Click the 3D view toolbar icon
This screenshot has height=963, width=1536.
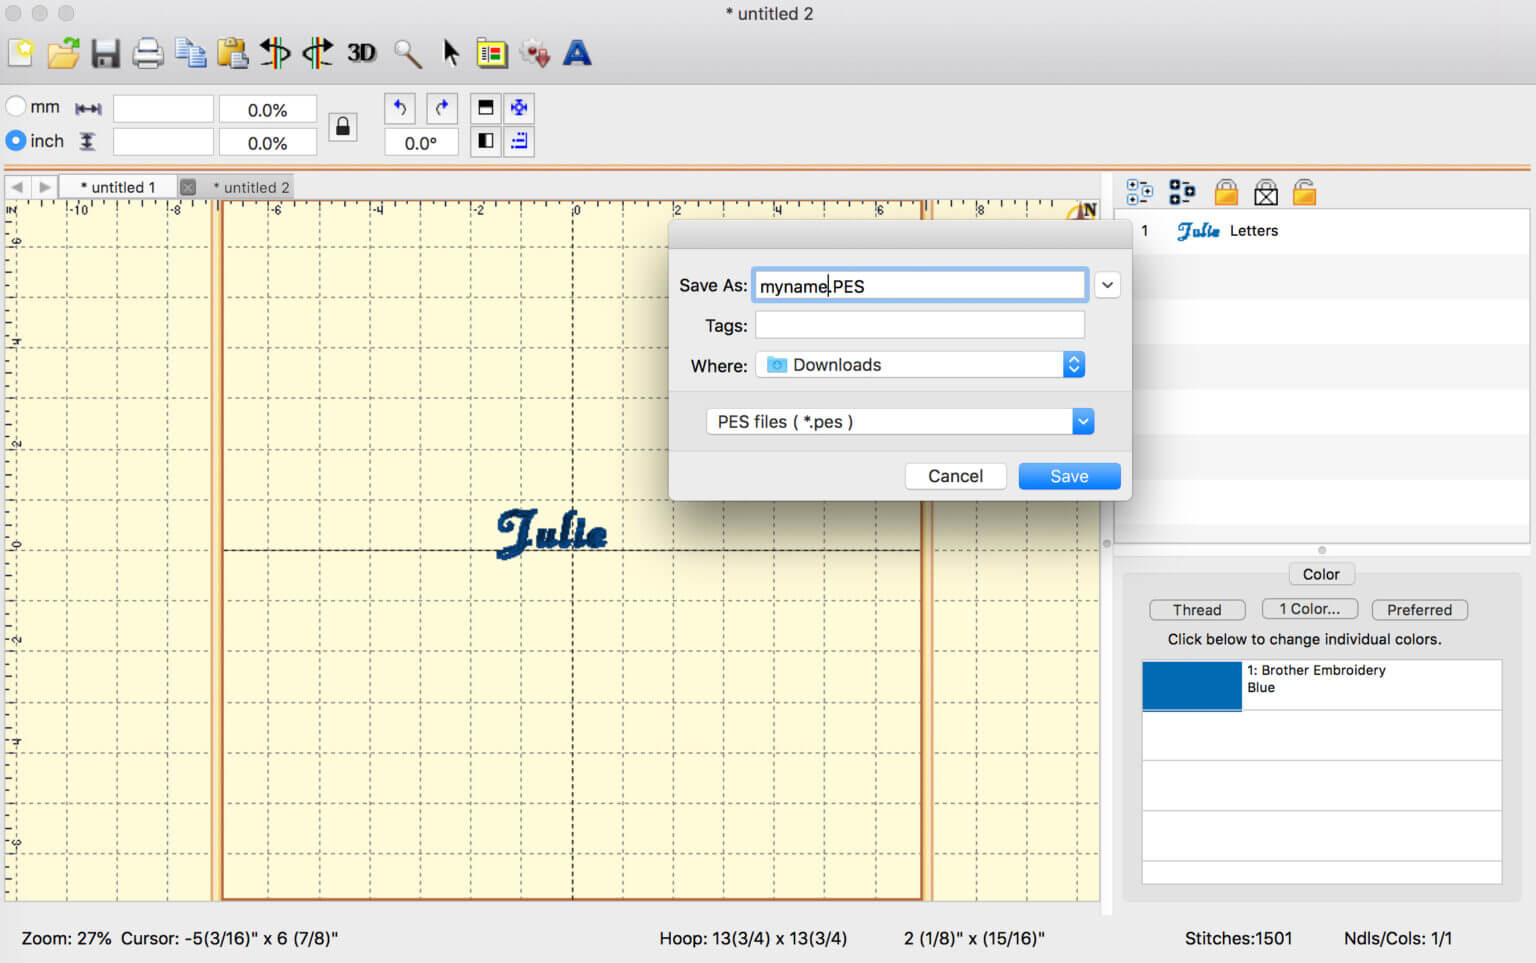click(361, 53)
